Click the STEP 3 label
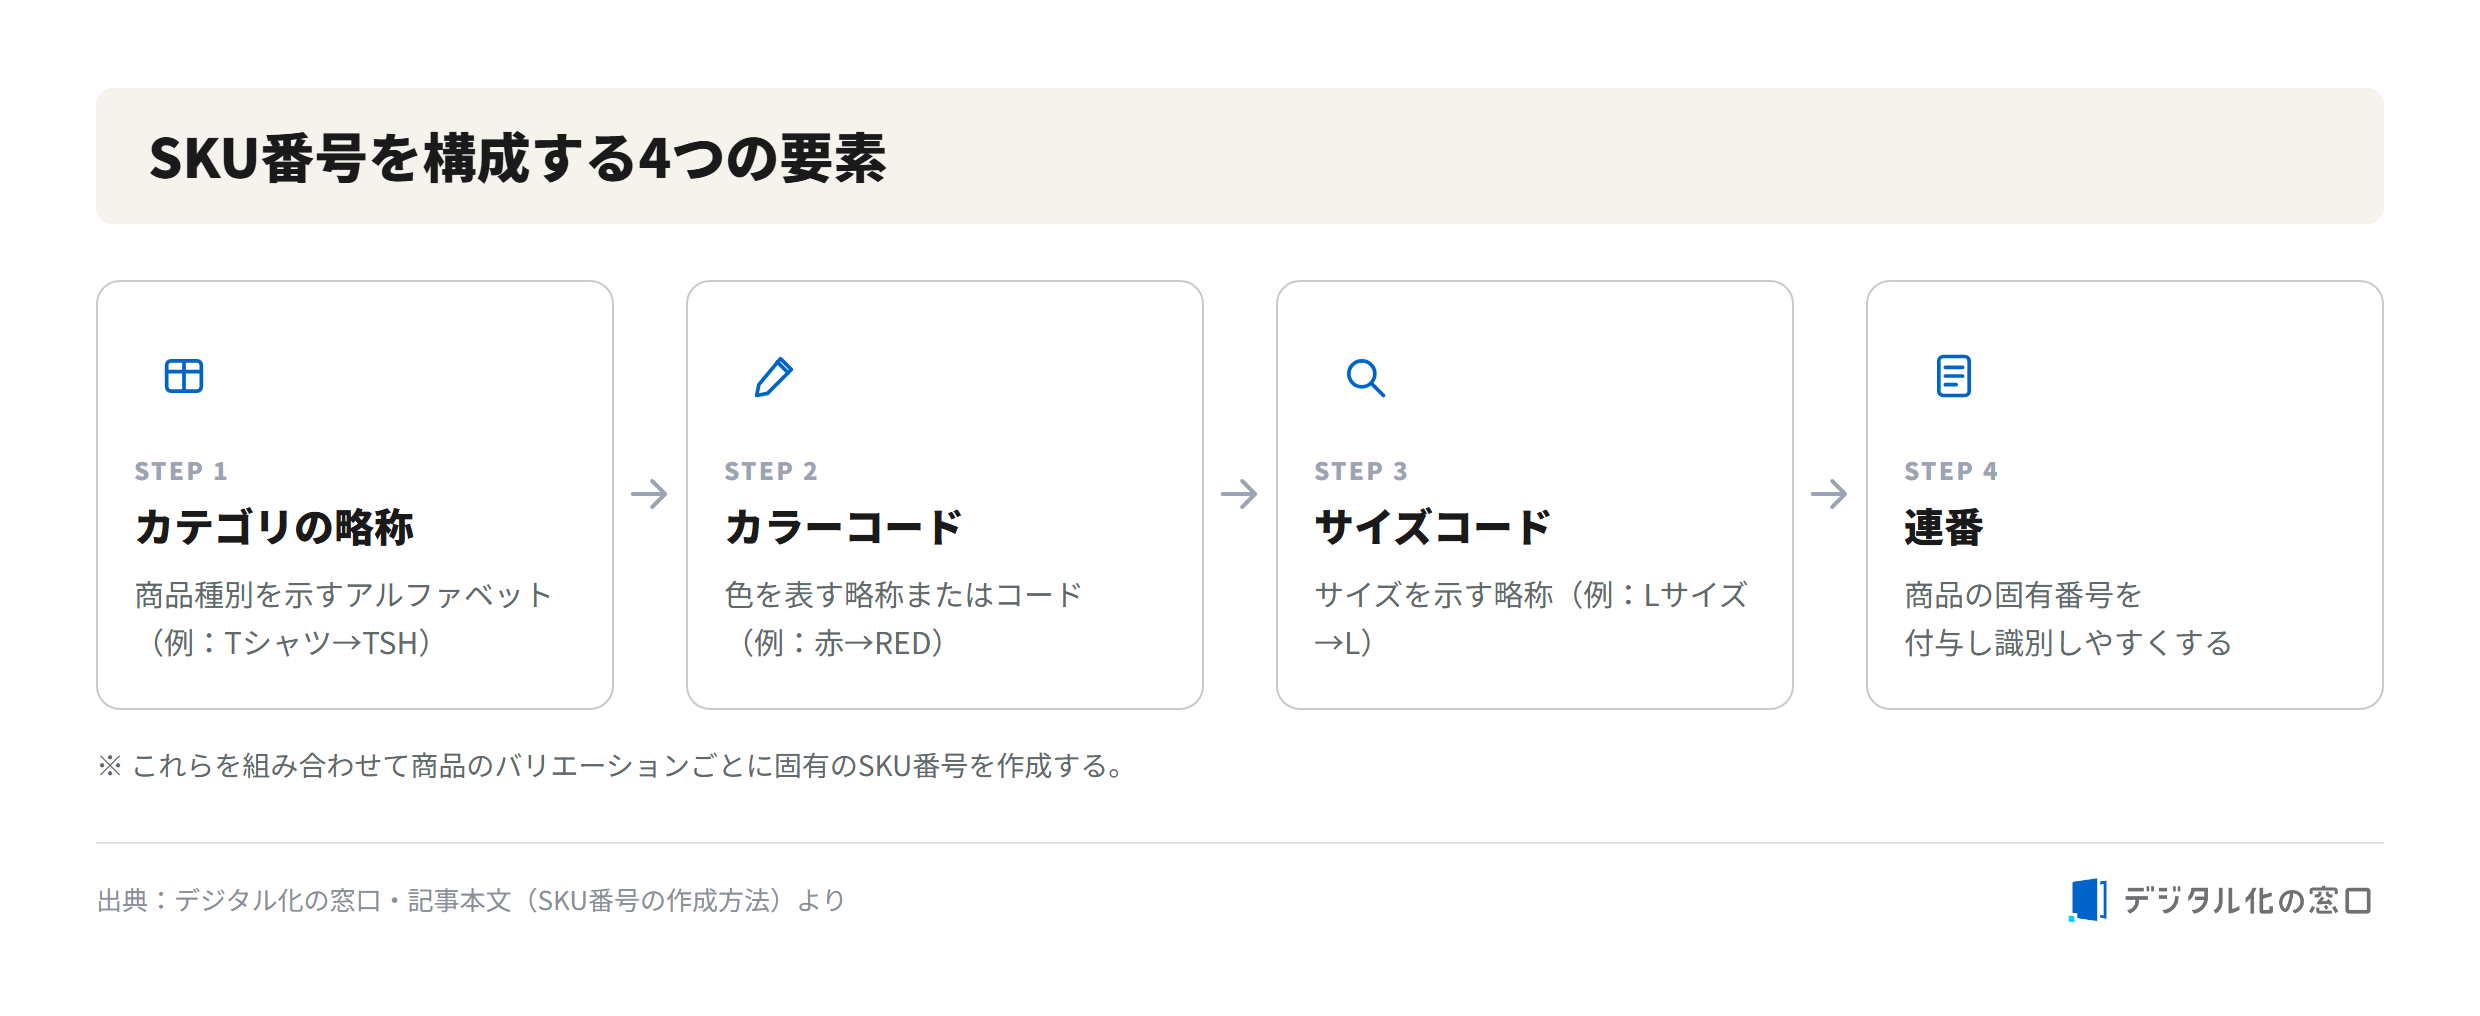 click(x=1361, y=471)
